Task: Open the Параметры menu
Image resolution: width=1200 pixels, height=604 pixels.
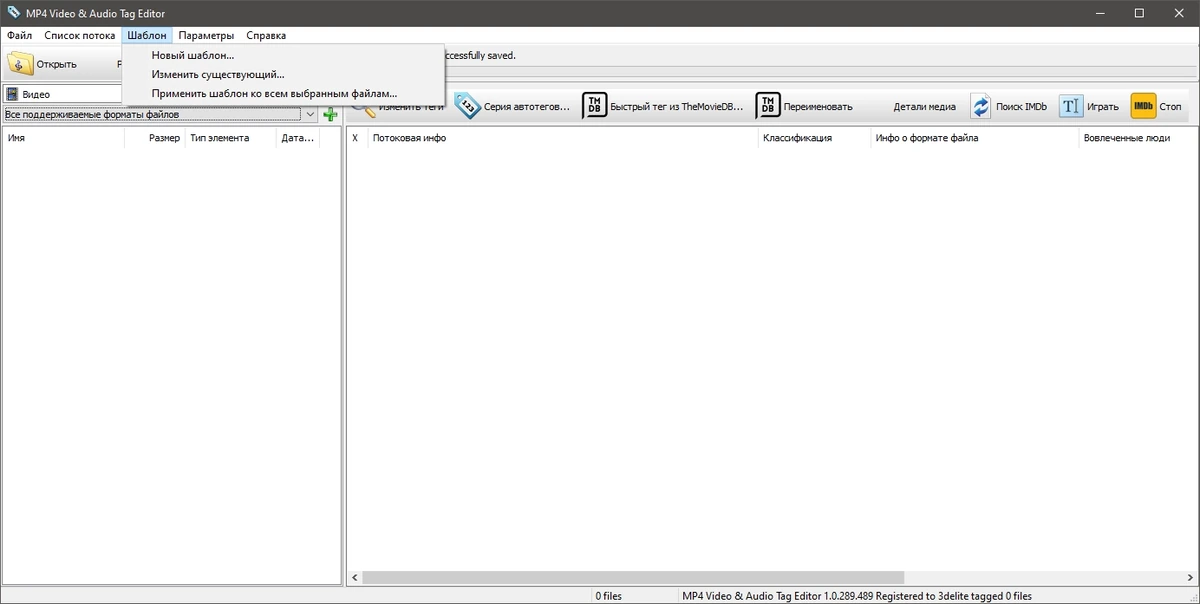Action: tap(206, 35)
